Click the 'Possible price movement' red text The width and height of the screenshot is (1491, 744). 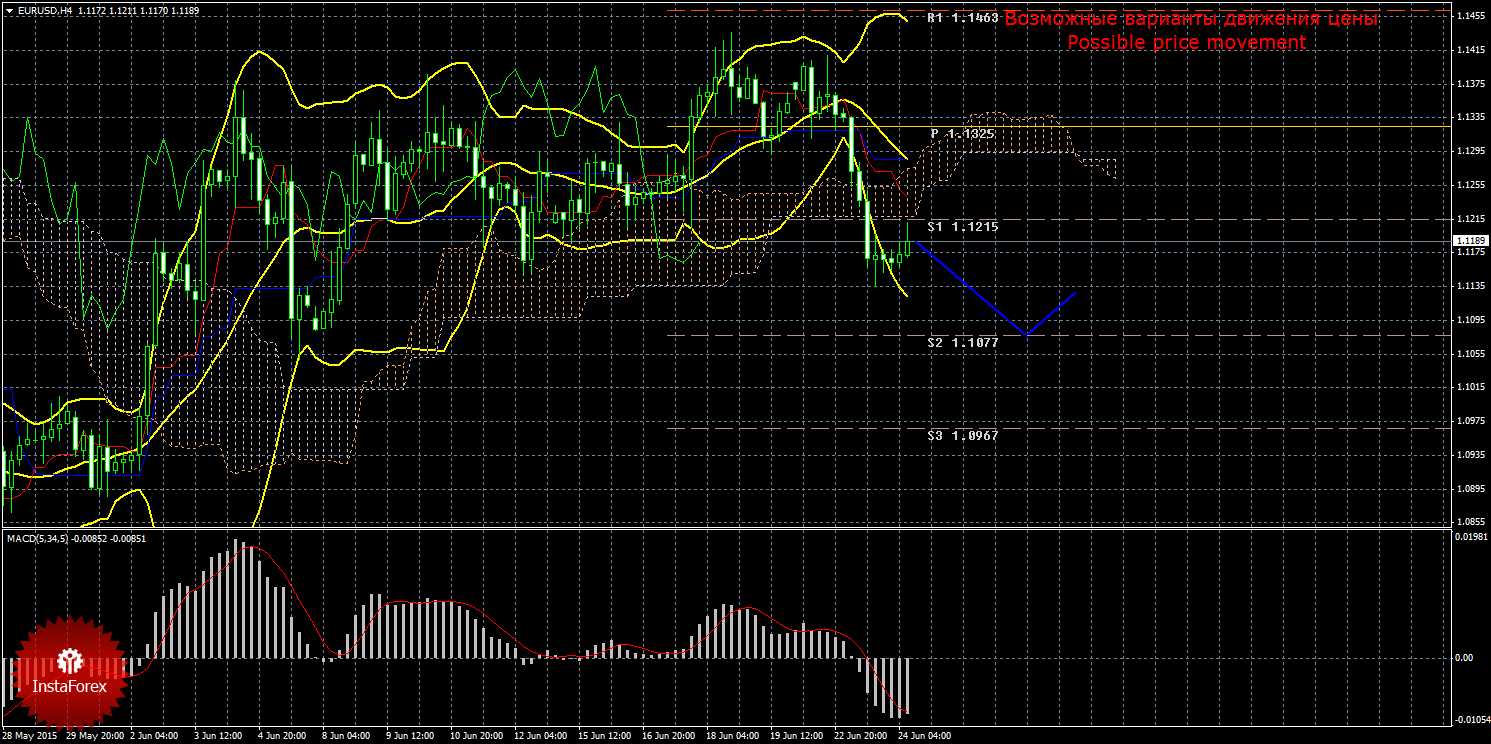click(x=1186, y=43)
